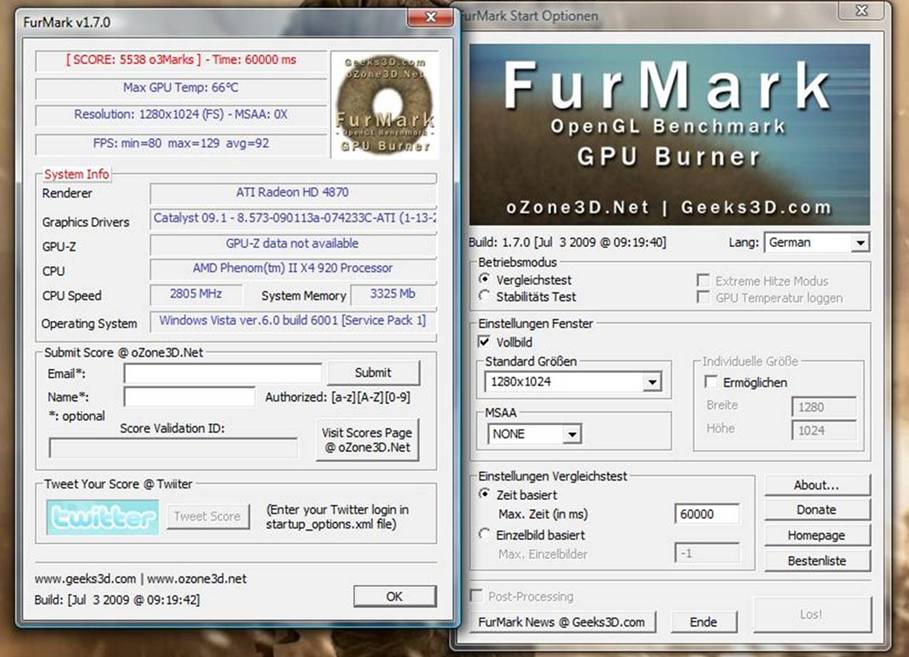909x657 pixels.
Task: Click the Homepage button
Action: [817, 535]
